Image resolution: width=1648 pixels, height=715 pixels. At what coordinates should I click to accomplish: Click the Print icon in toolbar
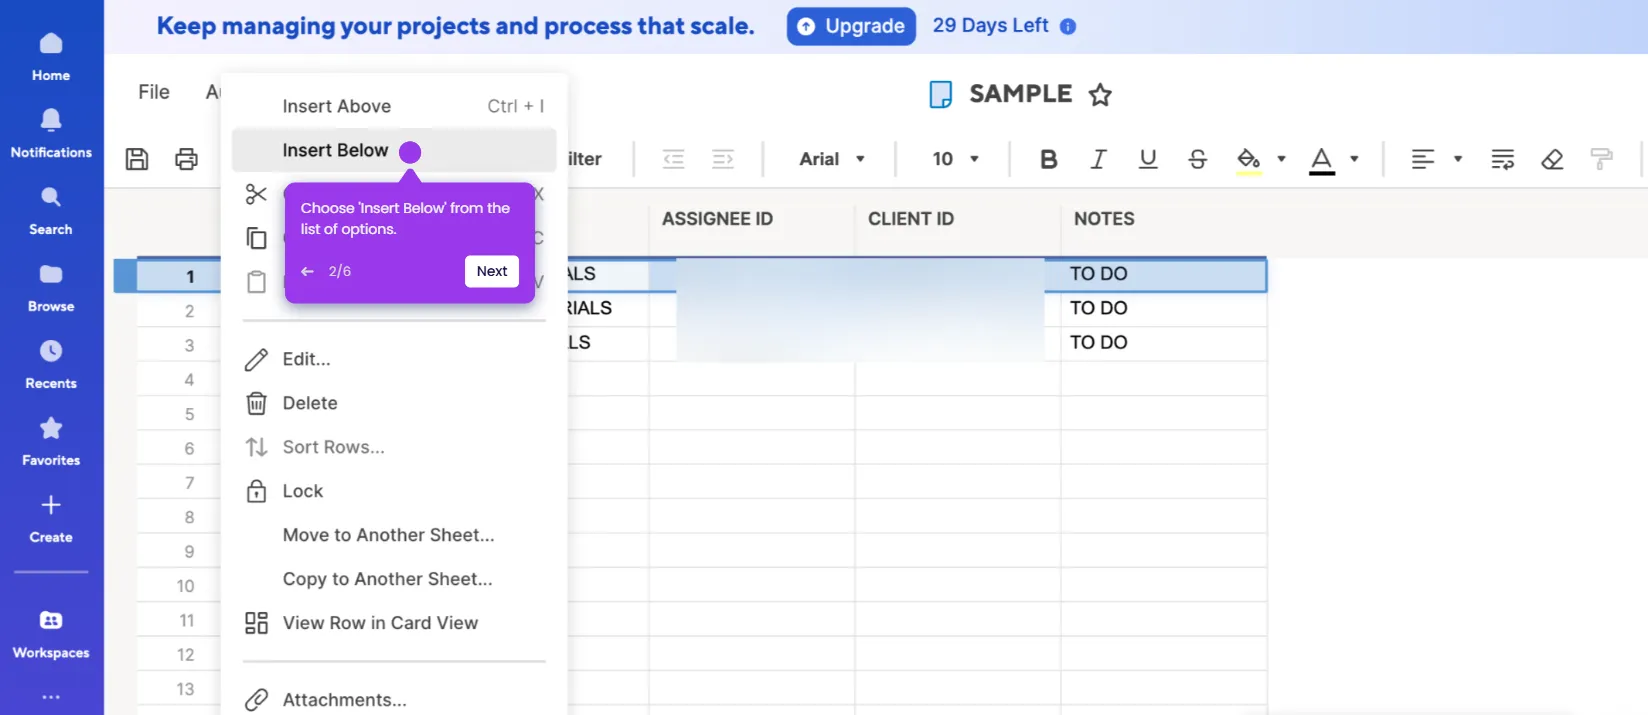coord(186,159)
